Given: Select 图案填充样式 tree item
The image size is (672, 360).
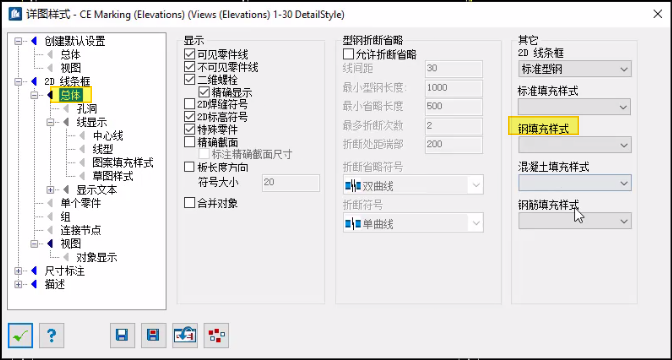Looking at the screenshot, I should pyautogui.click(x=123, y=163).
